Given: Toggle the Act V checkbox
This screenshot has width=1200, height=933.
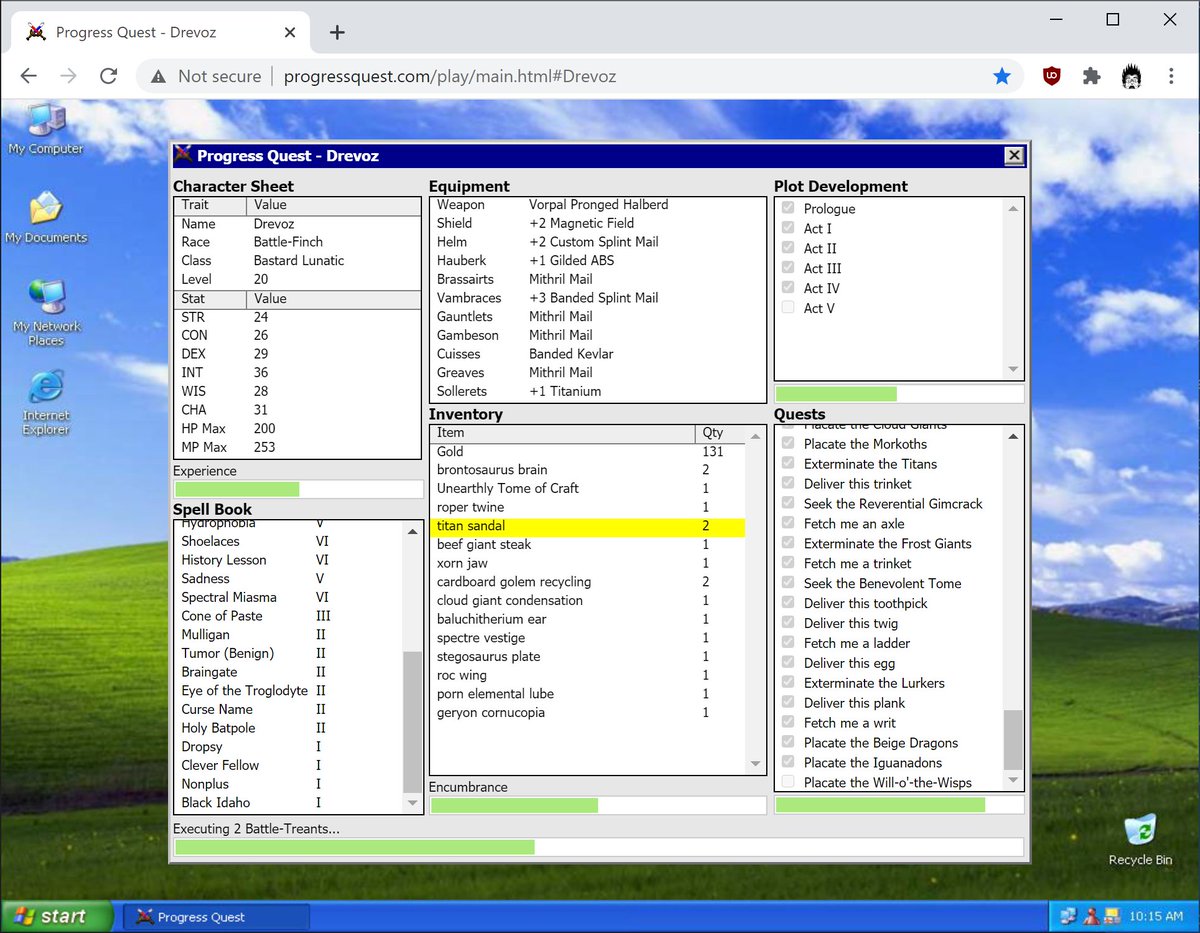Looking at the screenshot, I should tap(789, 308).
